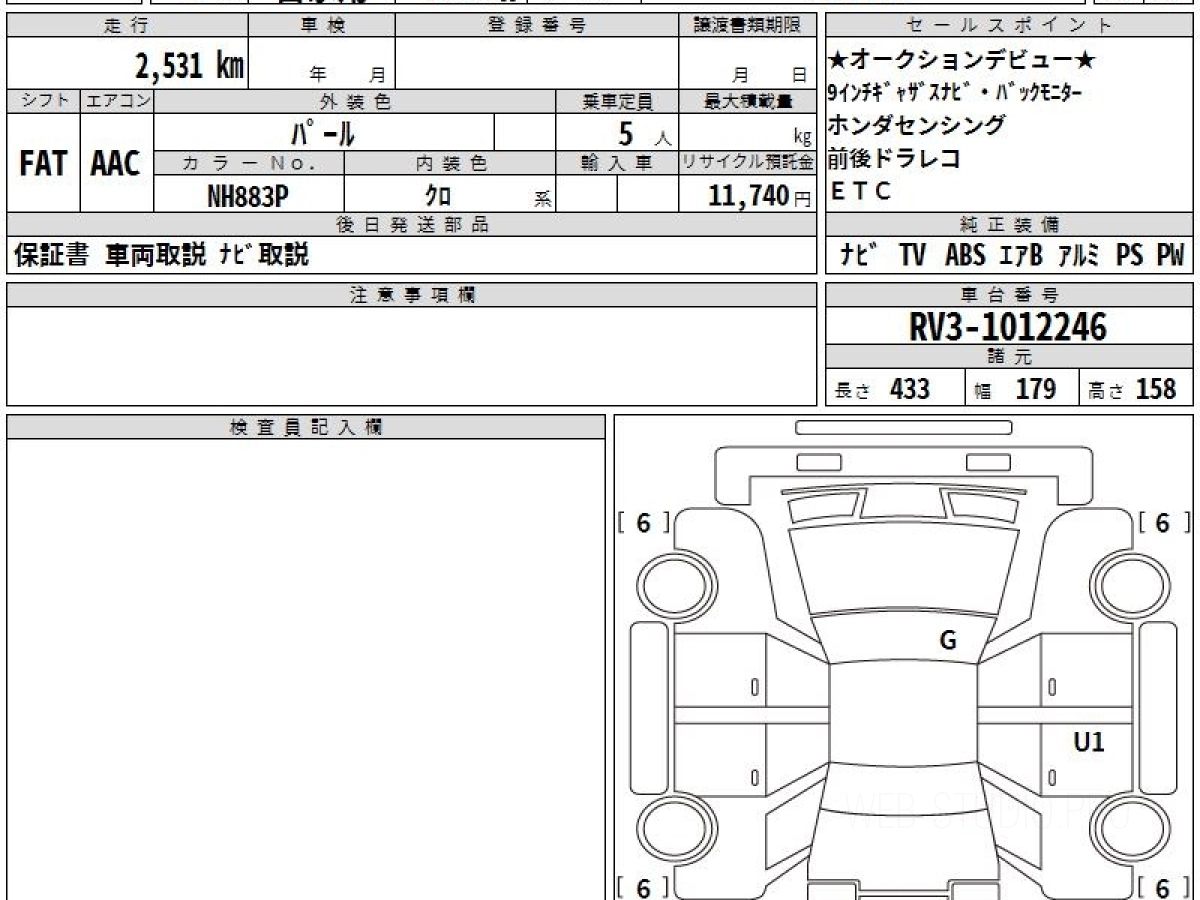Click the 車台番号 header

(1010, 295)
